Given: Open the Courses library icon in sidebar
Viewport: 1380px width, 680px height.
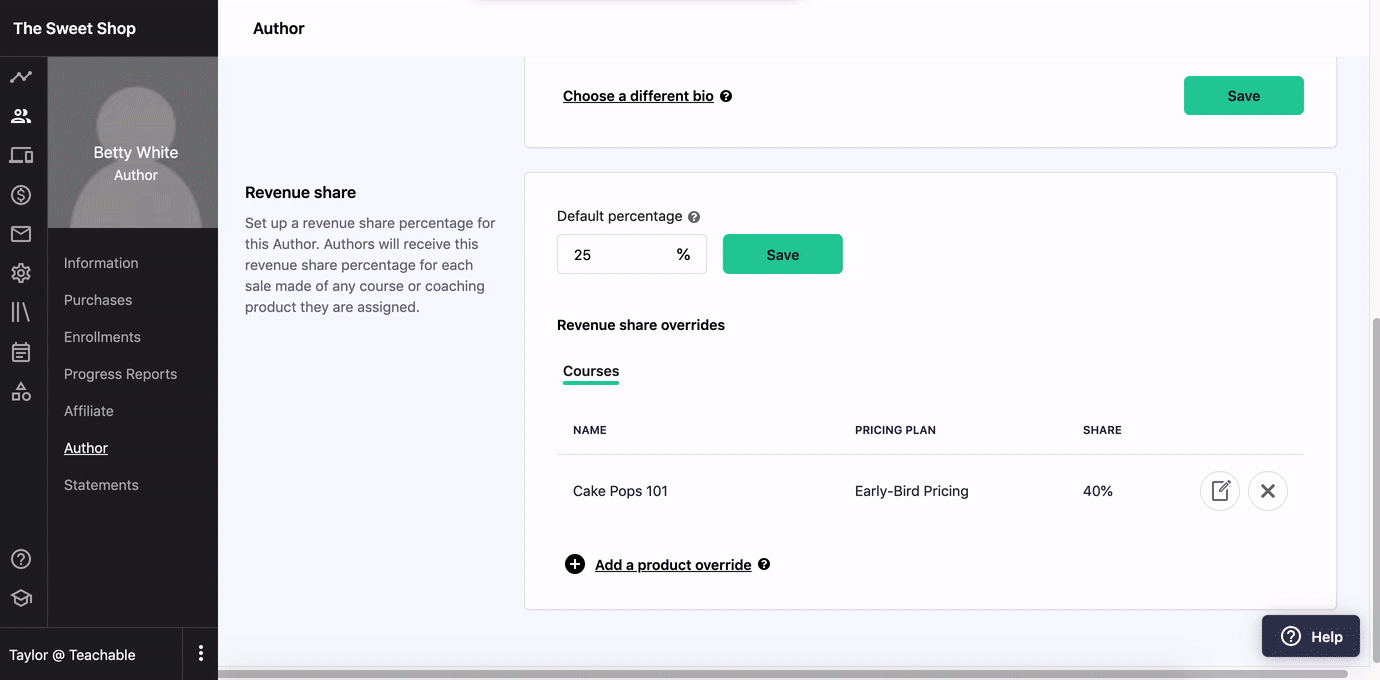Looking at the screenshot, I should point(21,312).
